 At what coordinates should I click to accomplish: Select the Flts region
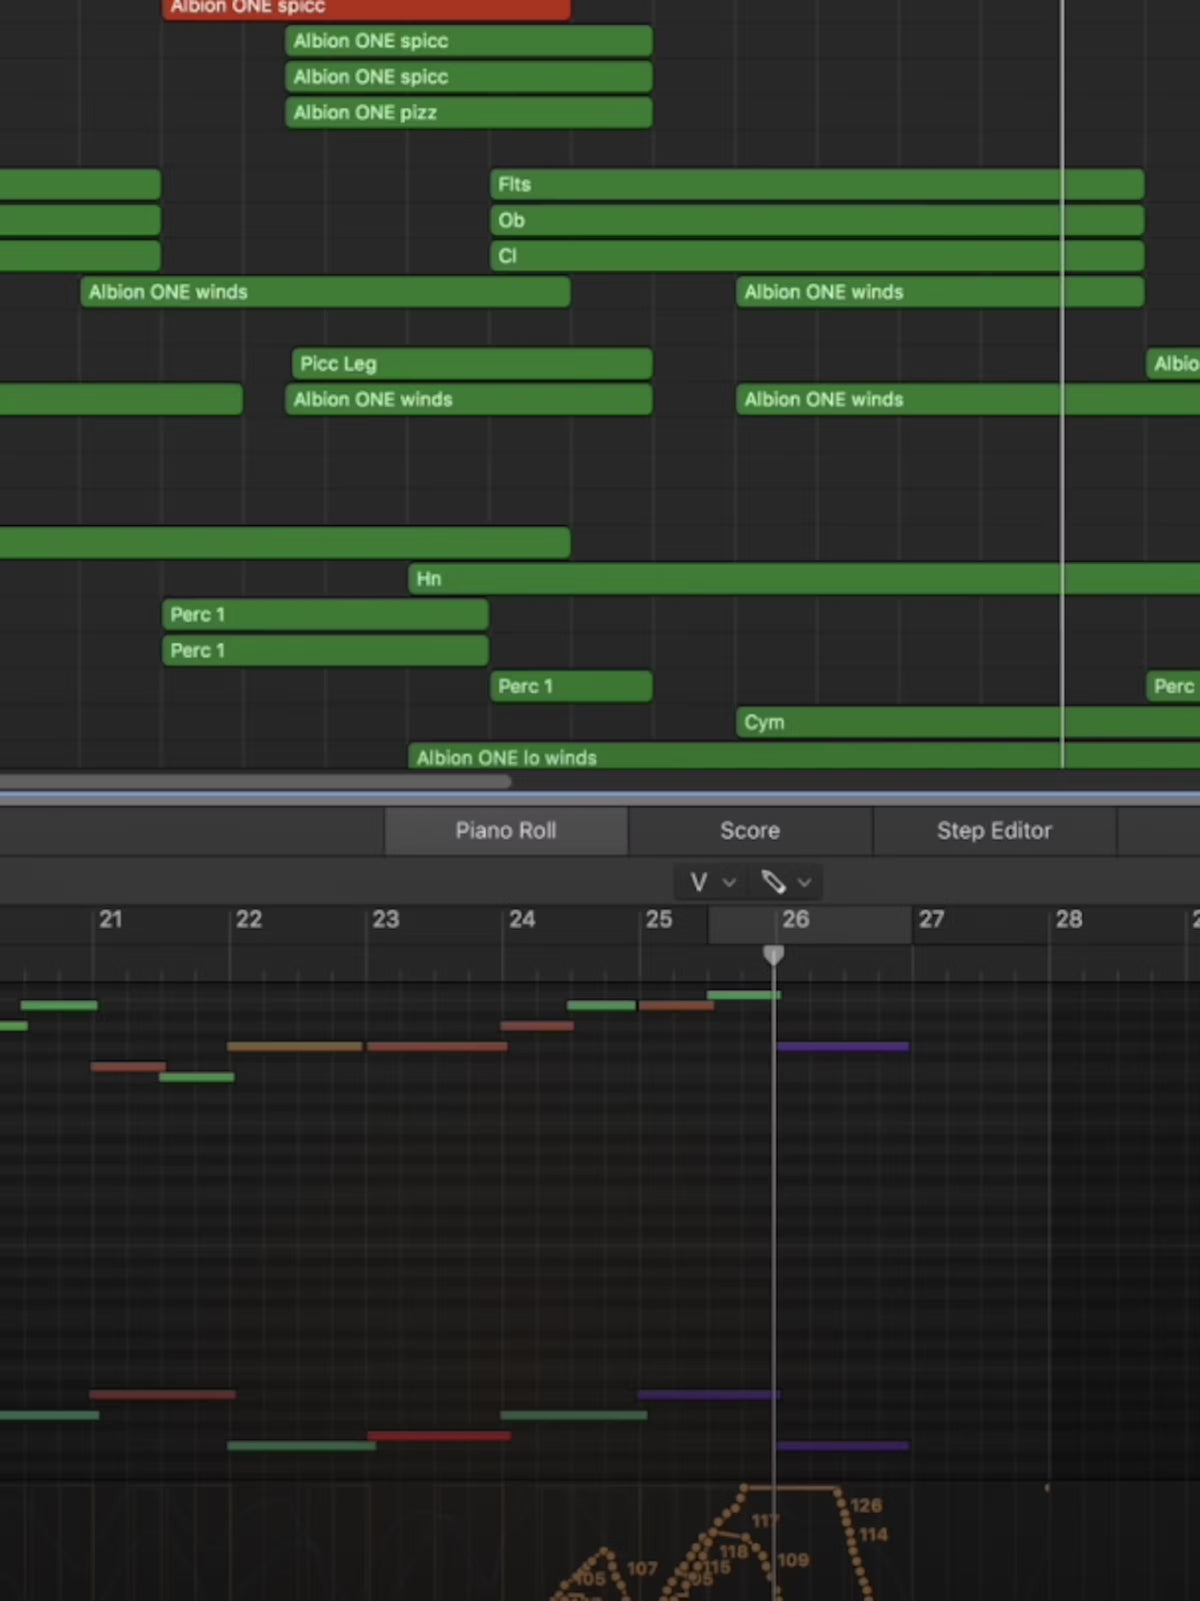tap(816, 184)
